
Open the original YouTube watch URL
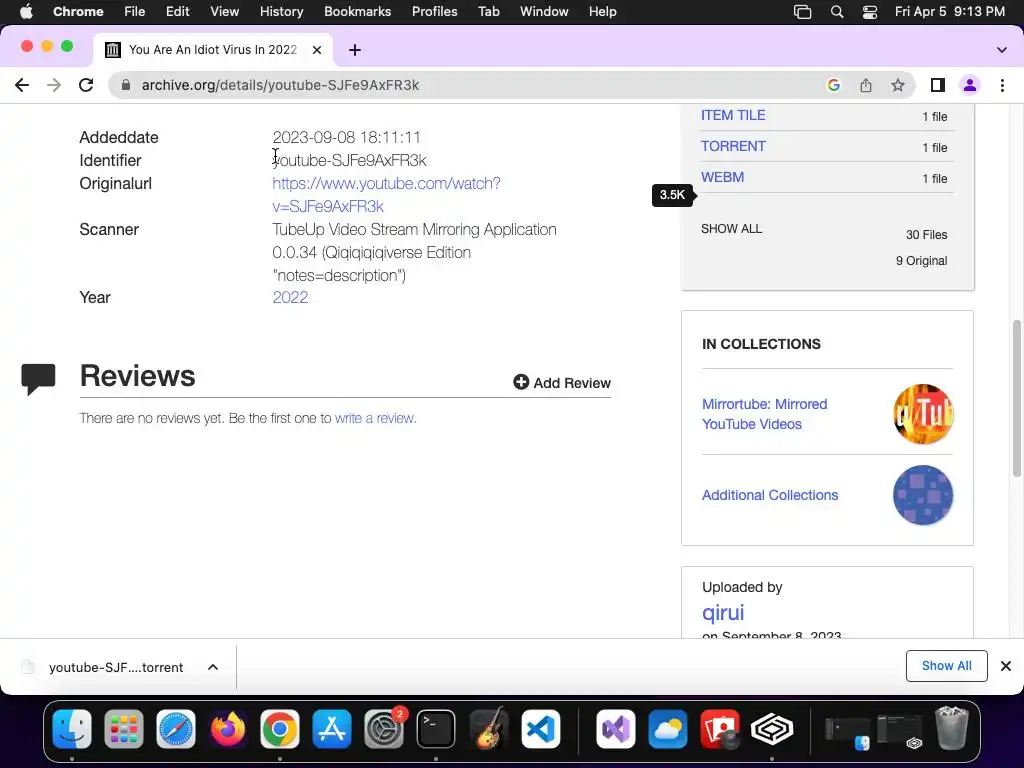386,195
